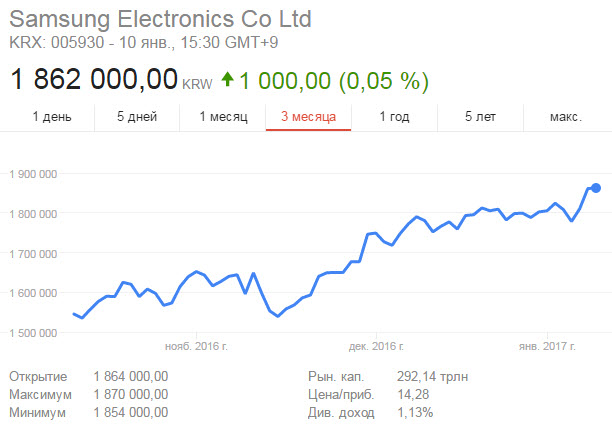The image size is (612, 433).
Task: Select the 3 месяца tab
Action: [308, 117]
